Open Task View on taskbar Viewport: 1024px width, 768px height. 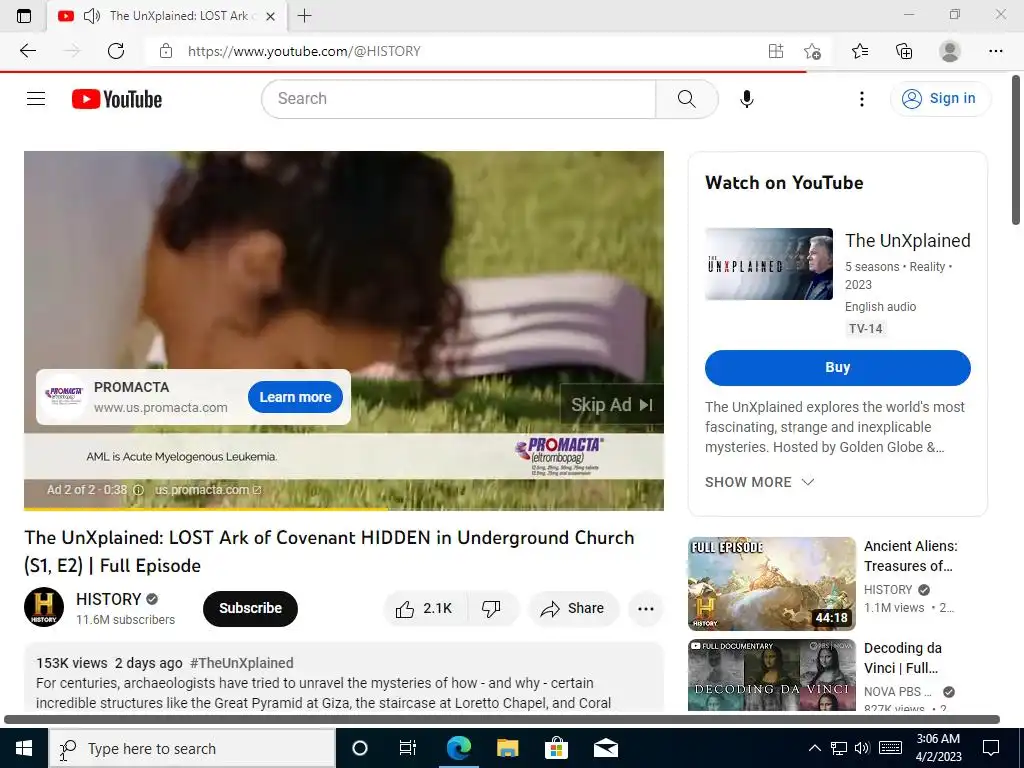408,748
